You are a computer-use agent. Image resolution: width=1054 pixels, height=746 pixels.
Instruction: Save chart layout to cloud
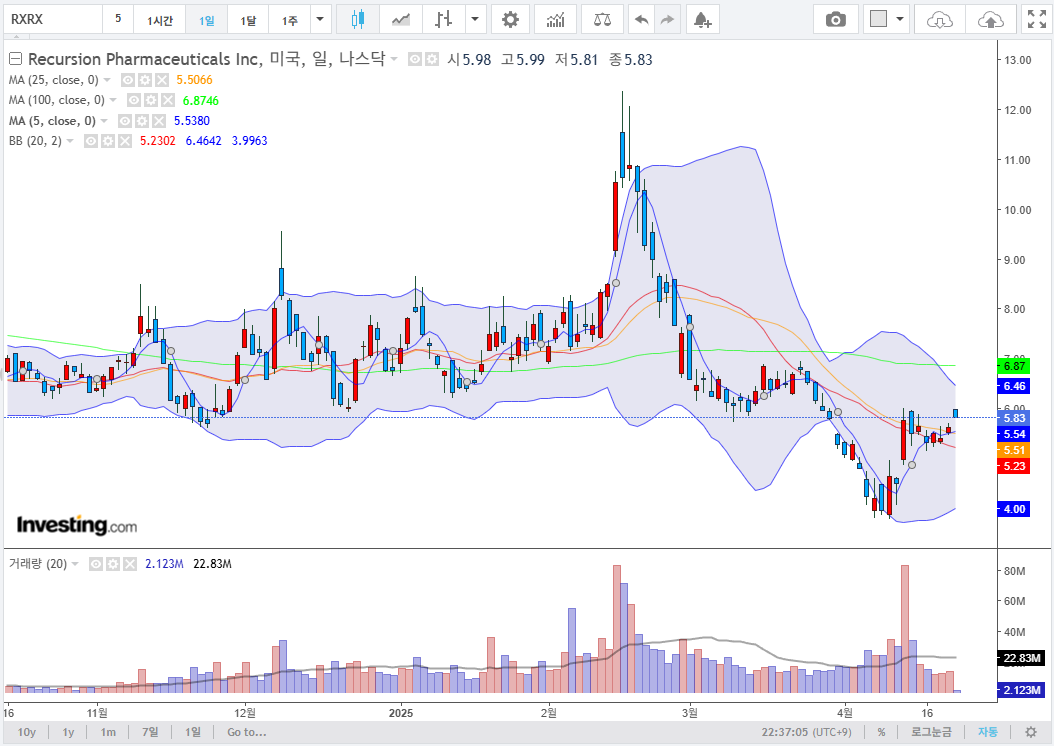[x=990, y=19]
